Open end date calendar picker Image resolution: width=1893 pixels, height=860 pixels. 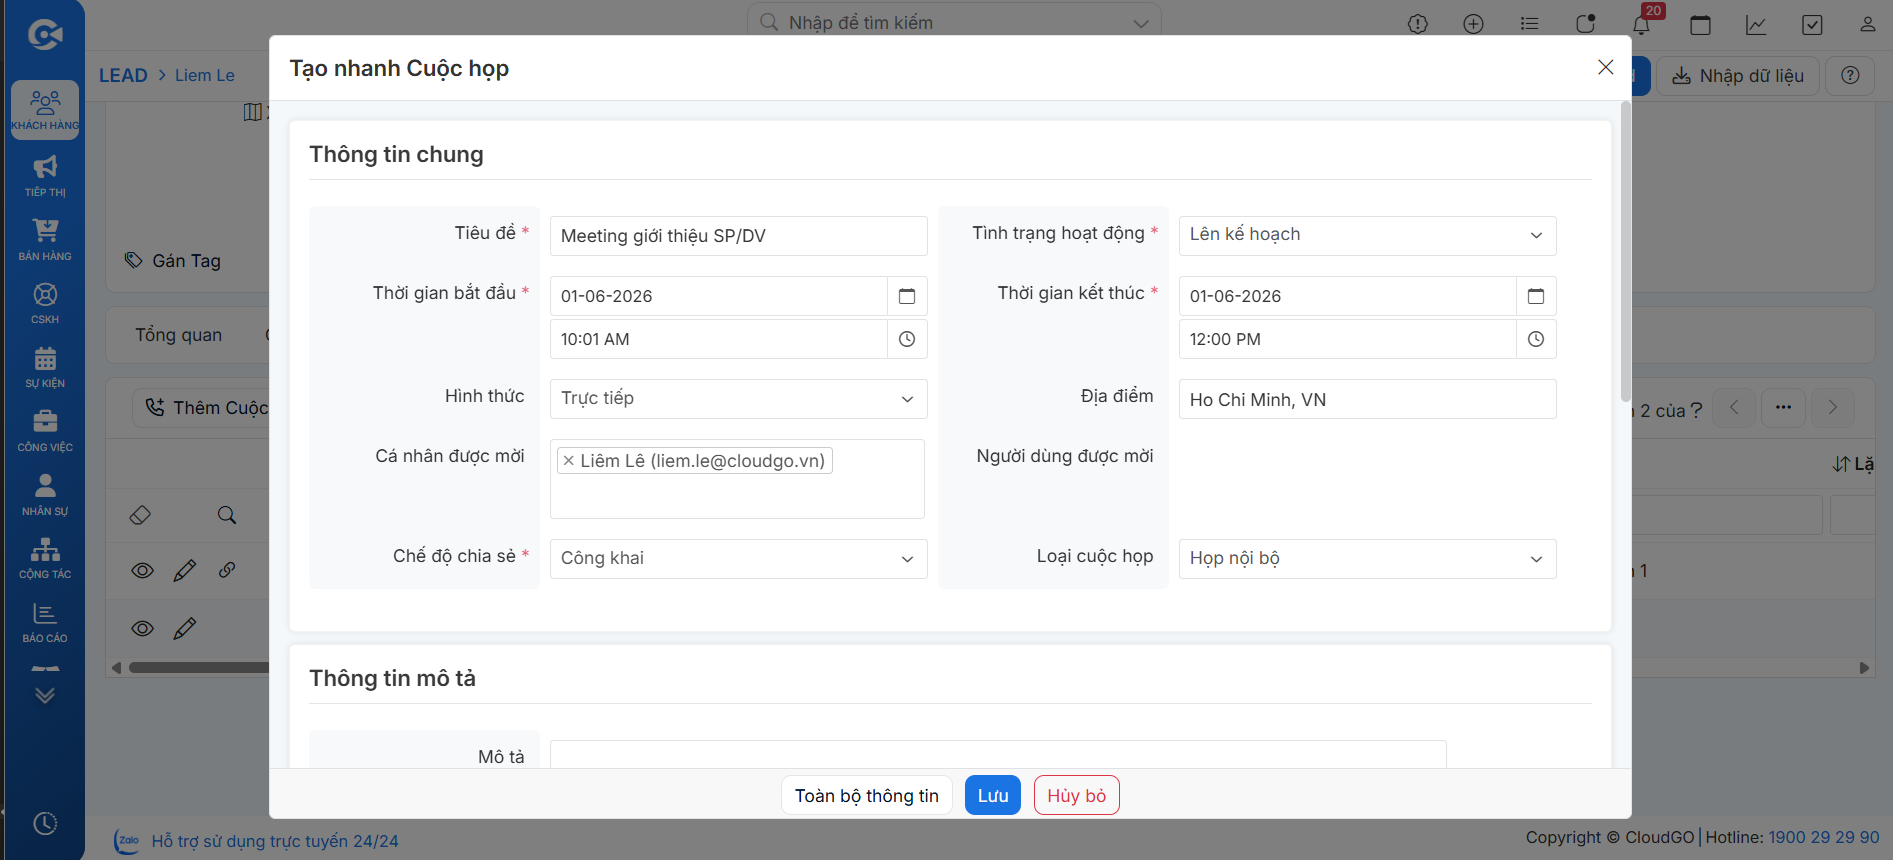click(x=1536, y=296)
